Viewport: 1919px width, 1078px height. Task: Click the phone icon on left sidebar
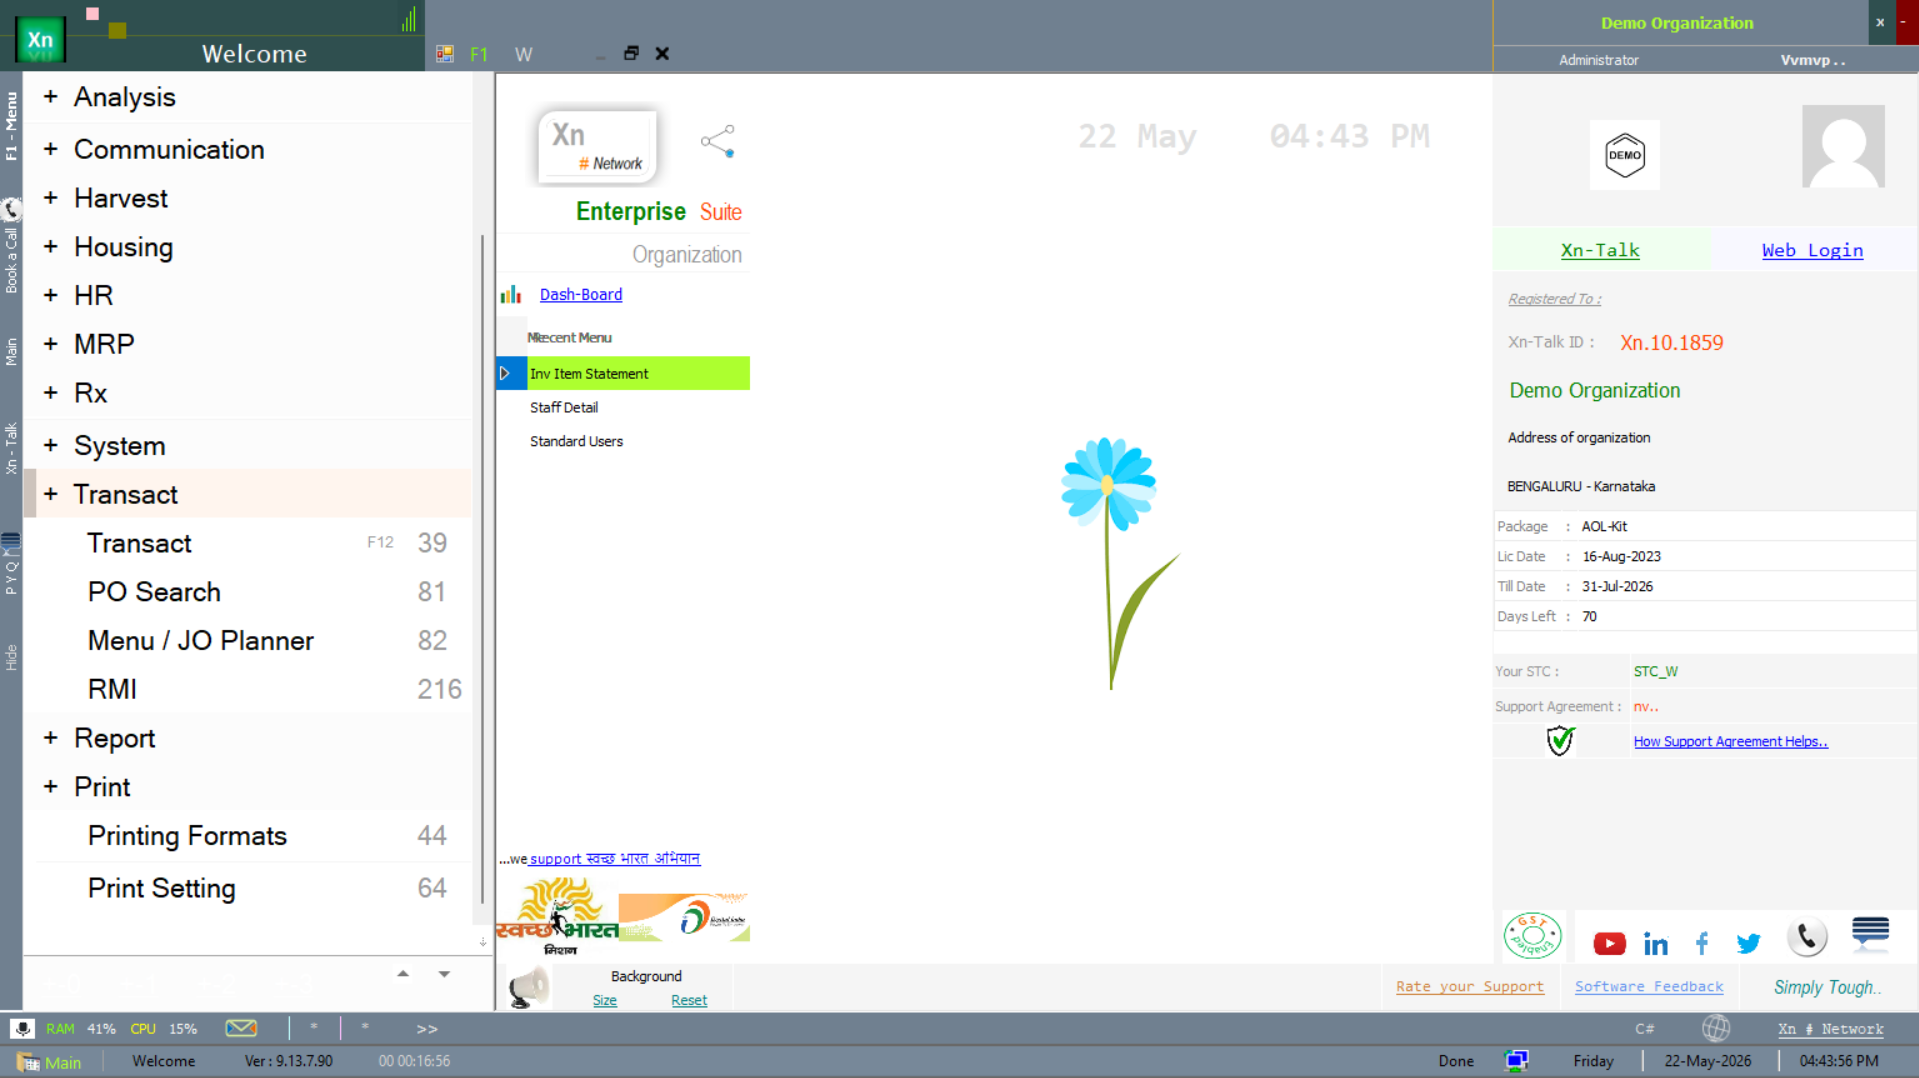[11, 209]
